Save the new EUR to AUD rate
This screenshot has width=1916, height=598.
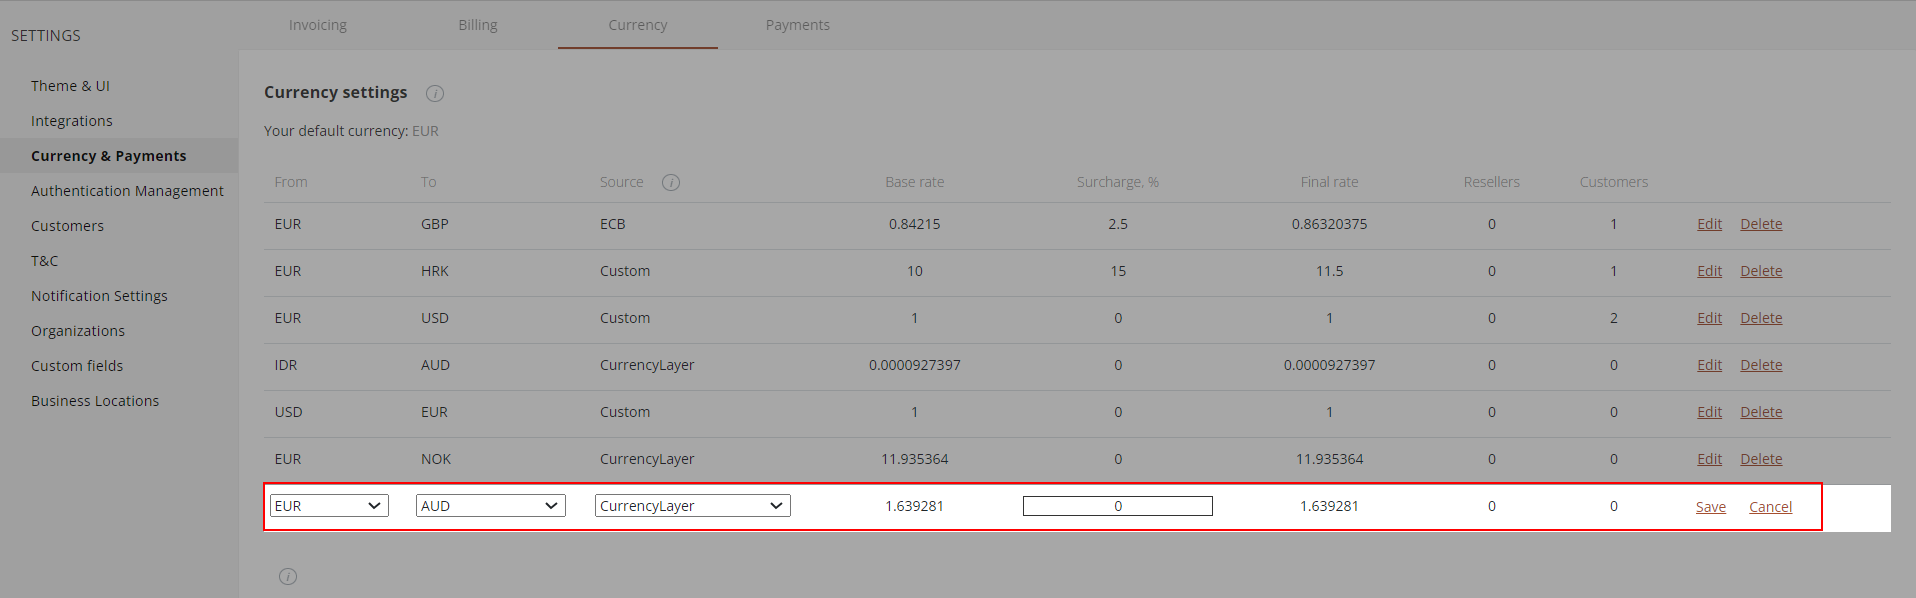tap(1711, 507)
